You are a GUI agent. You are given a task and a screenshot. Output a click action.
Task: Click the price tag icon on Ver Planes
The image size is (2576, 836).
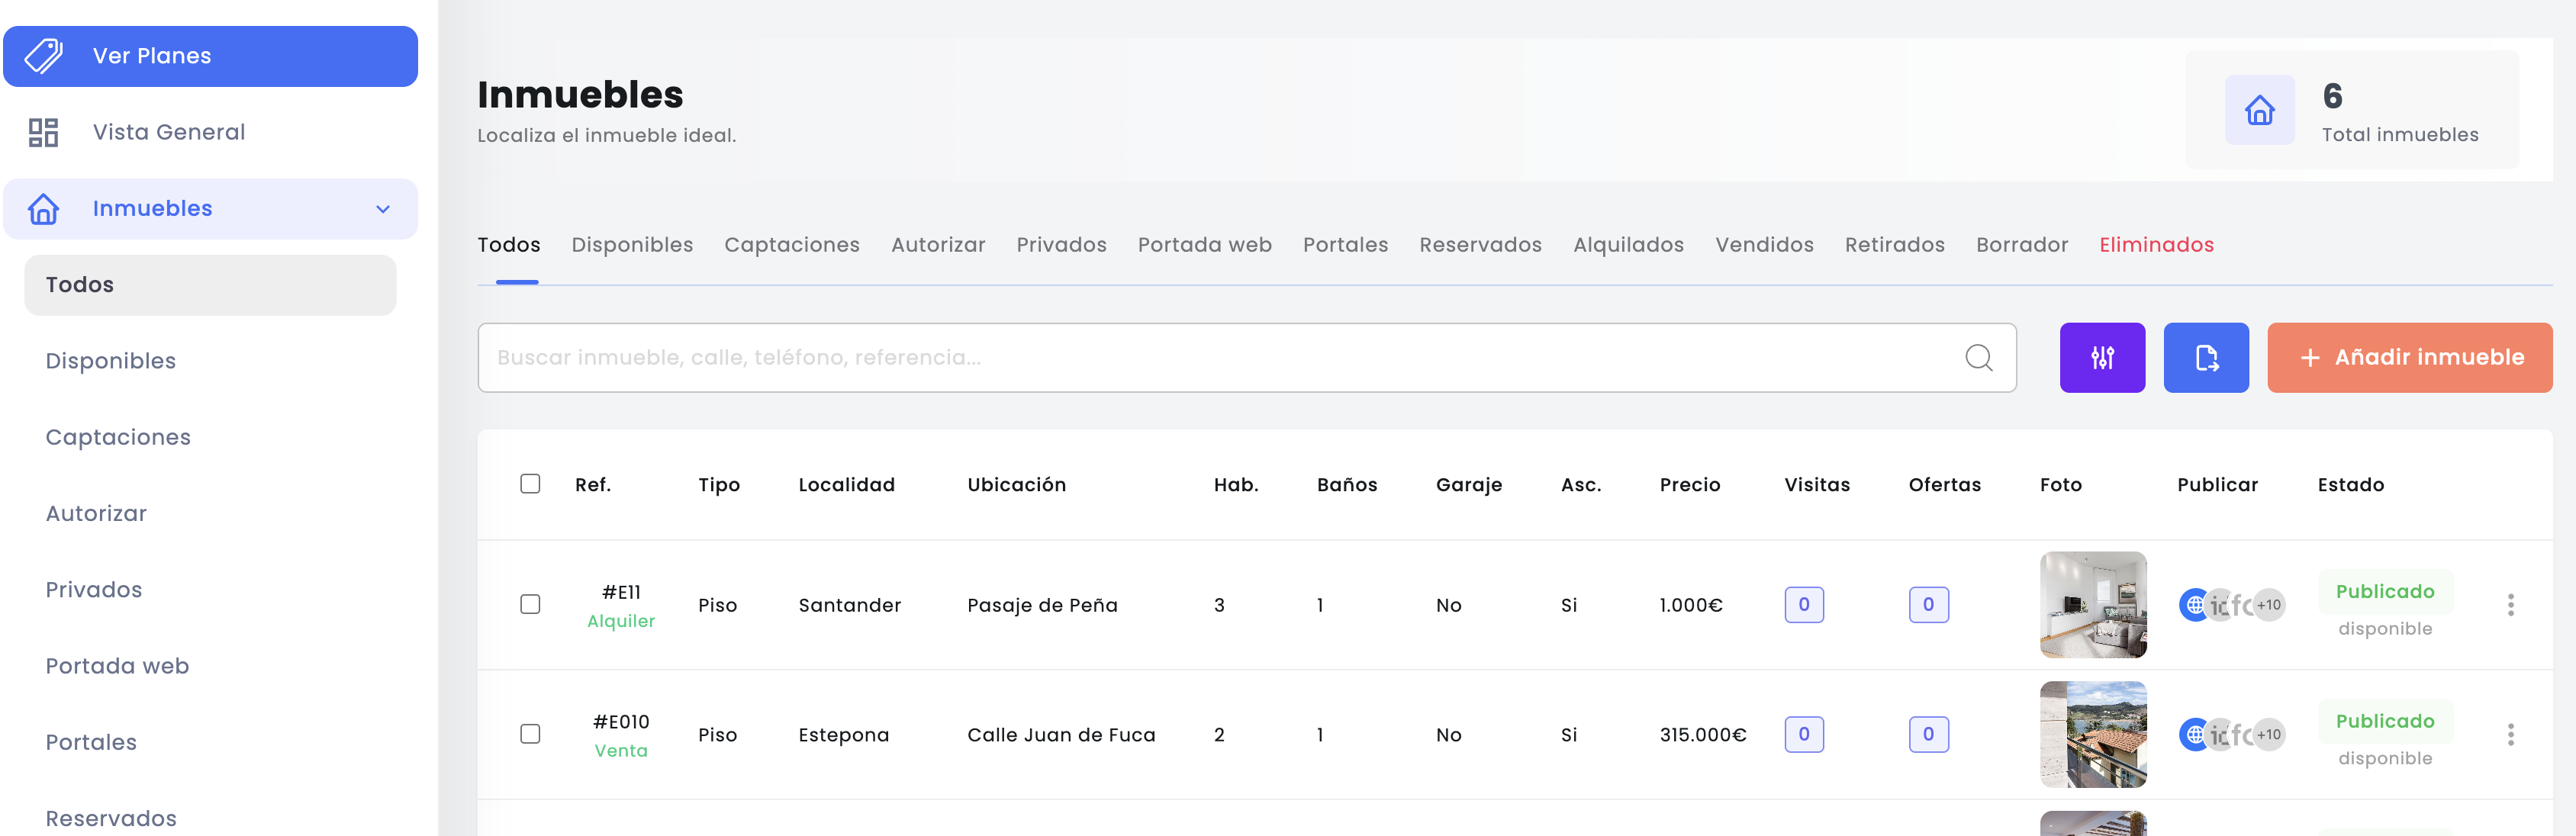(x=44, y=56)
